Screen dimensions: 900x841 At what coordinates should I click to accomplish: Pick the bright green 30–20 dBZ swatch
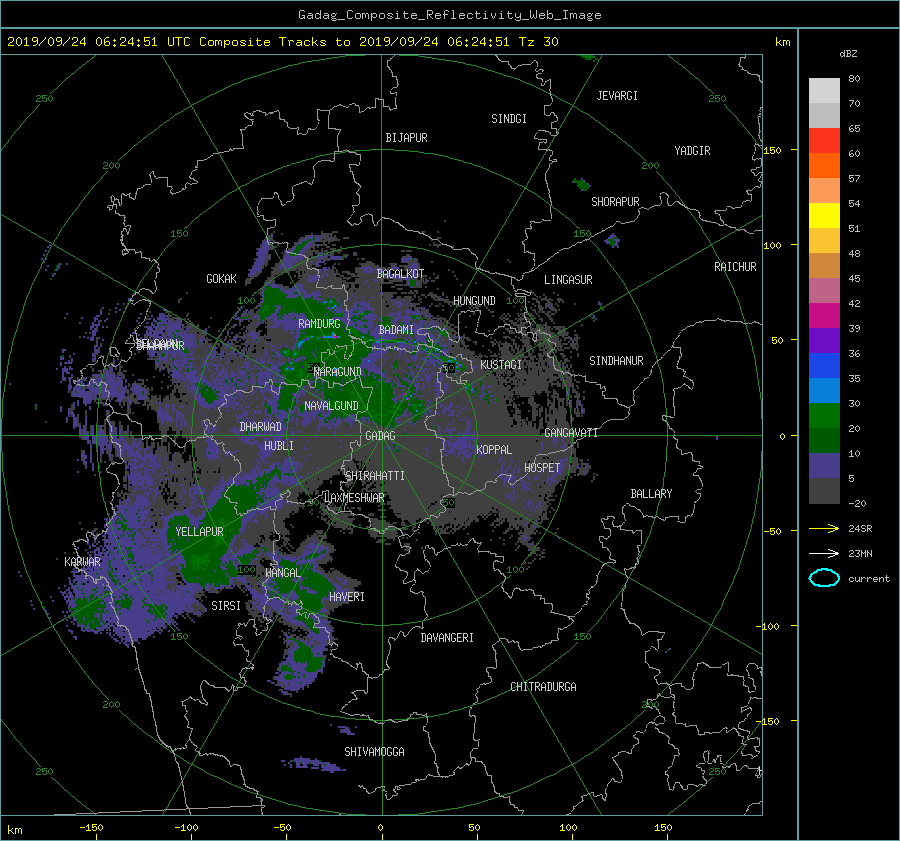point(824,415)
